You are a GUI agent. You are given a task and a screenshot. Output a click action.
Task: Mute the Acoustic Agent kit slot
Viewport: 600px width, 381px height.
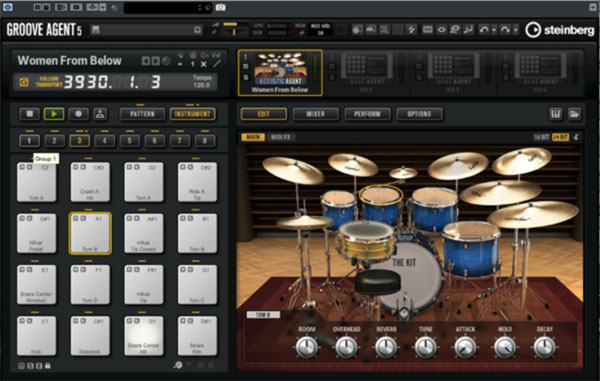(x=246, y=67)
